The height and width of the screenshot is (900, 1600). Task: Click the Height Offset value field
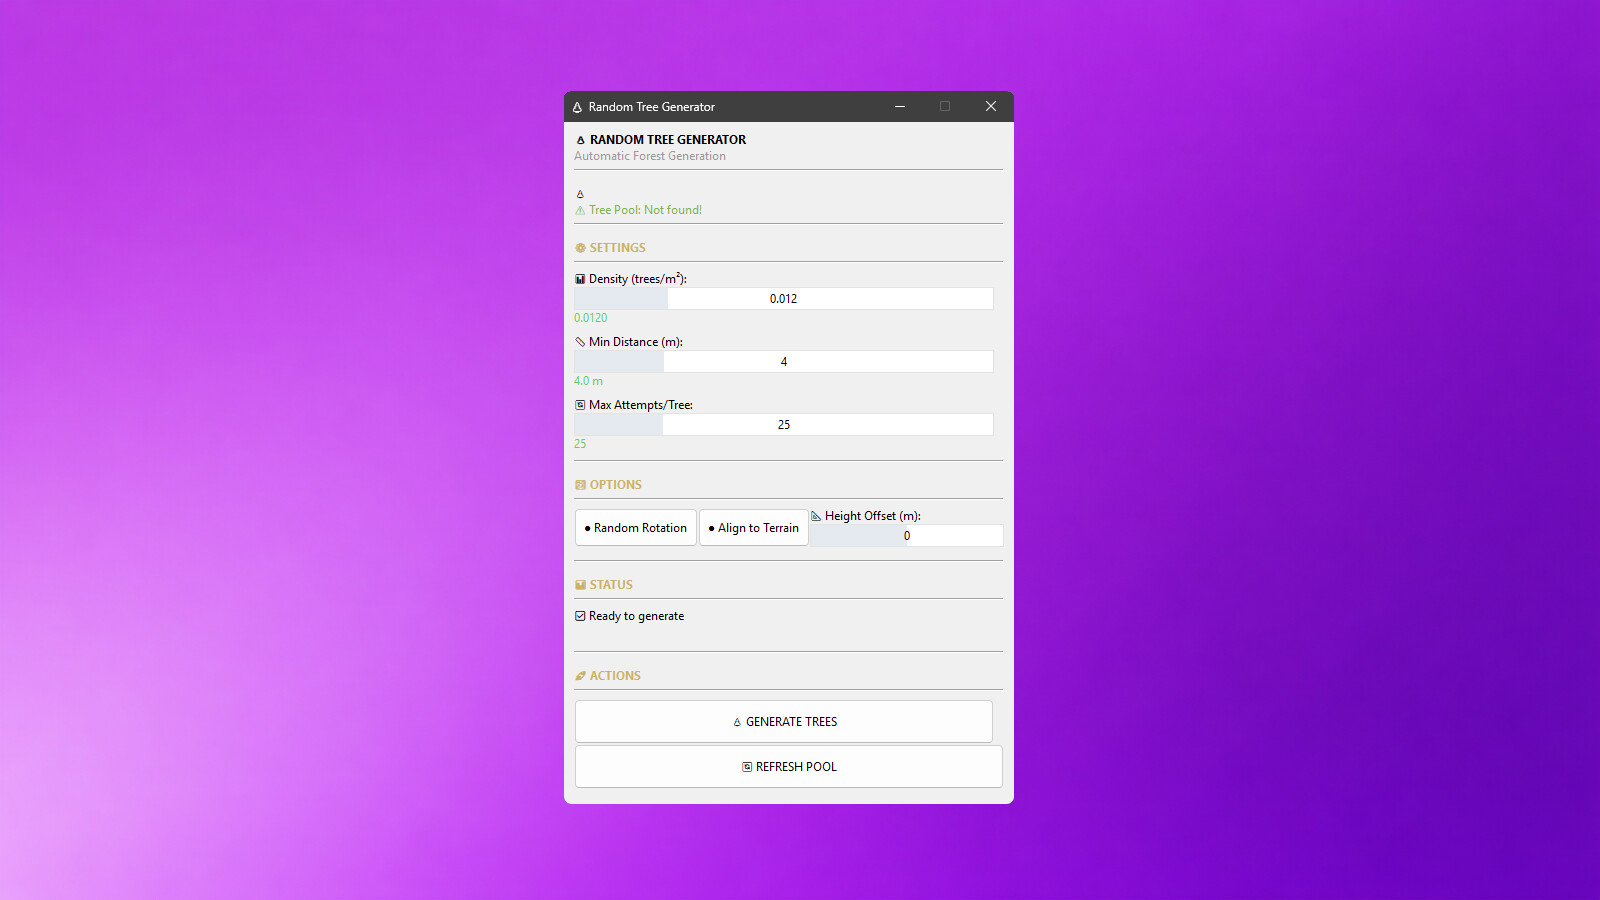pos(906,536)
